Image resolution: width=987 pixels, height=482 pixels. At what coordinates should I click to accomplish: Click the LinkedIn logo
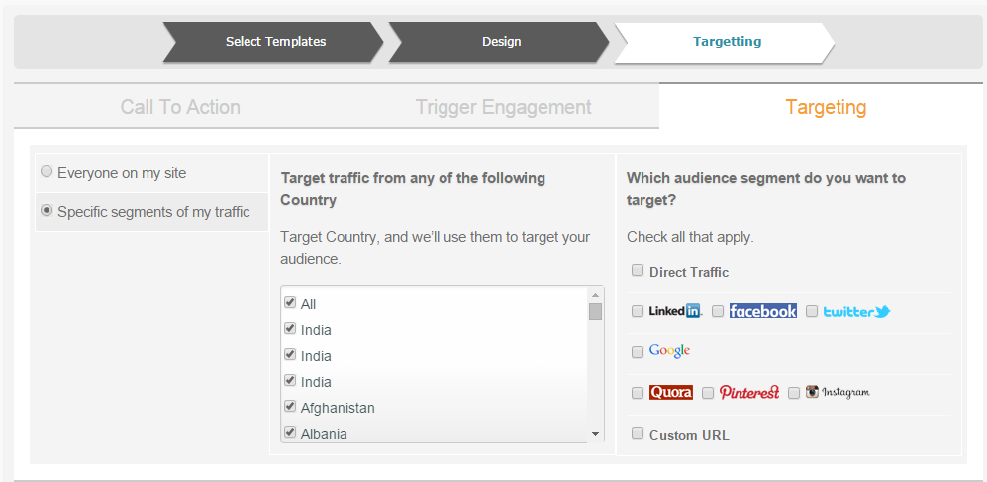[x=674, y=311]
